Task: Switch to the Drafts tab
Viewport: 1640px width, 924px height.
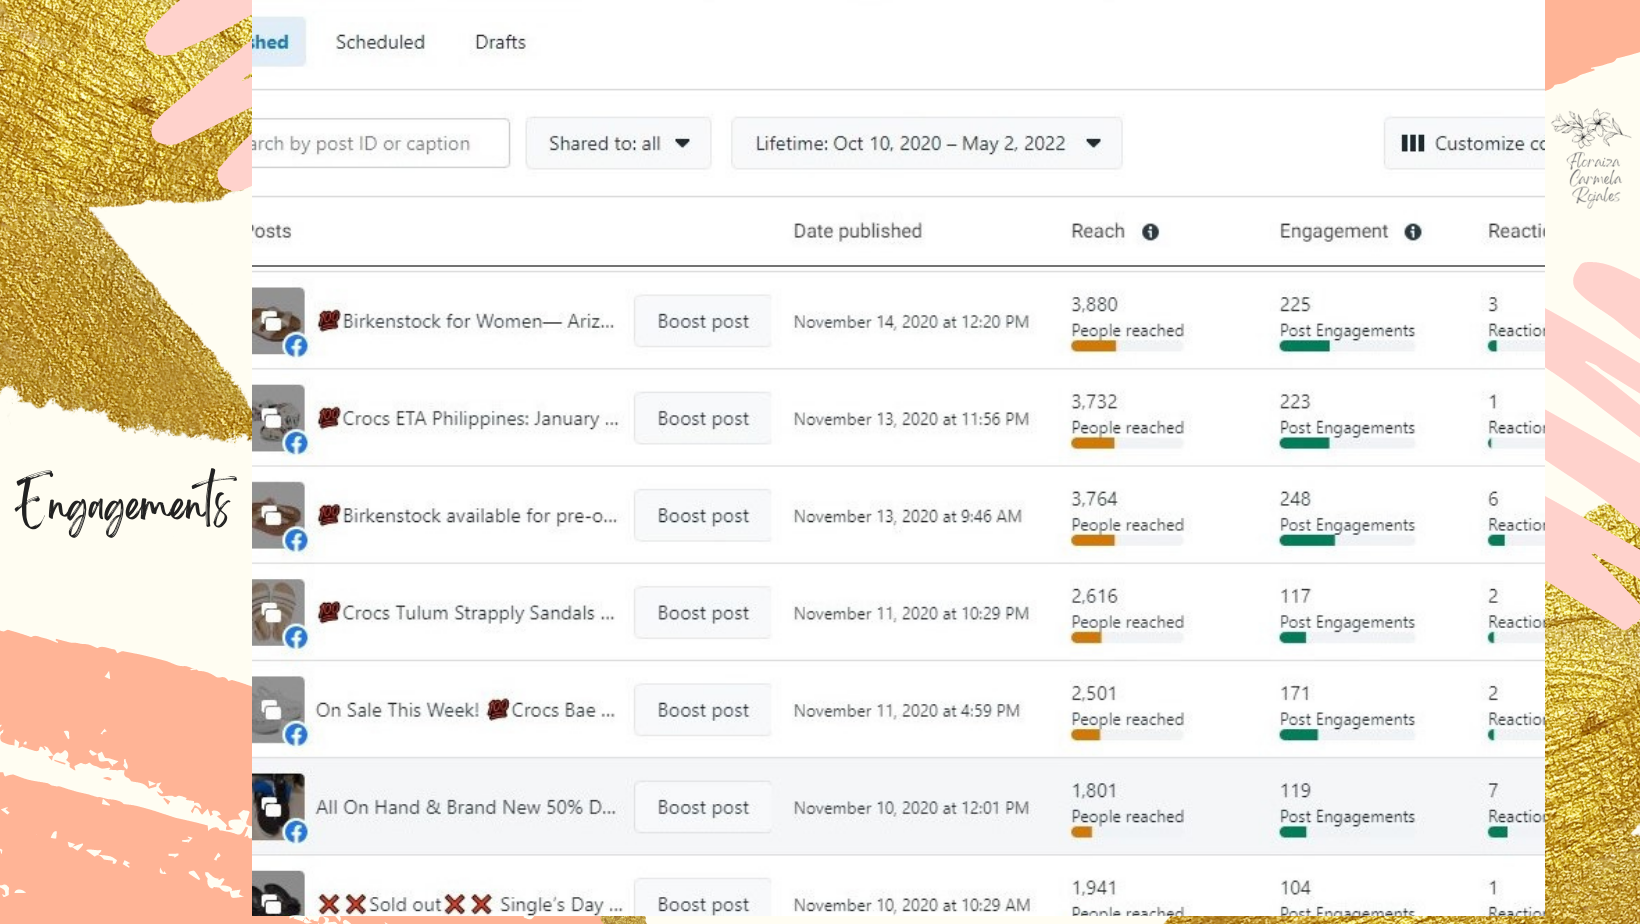Action: (500, 42)
